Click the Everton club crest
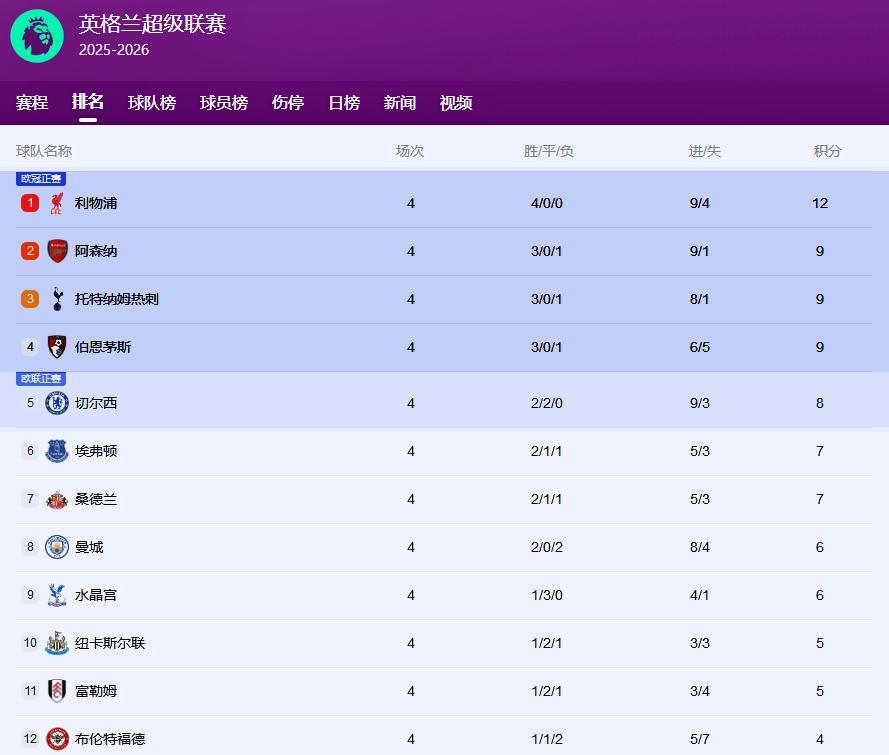This screenshot has width=889, height=755. pyautogui.click(x=57, y=451)
